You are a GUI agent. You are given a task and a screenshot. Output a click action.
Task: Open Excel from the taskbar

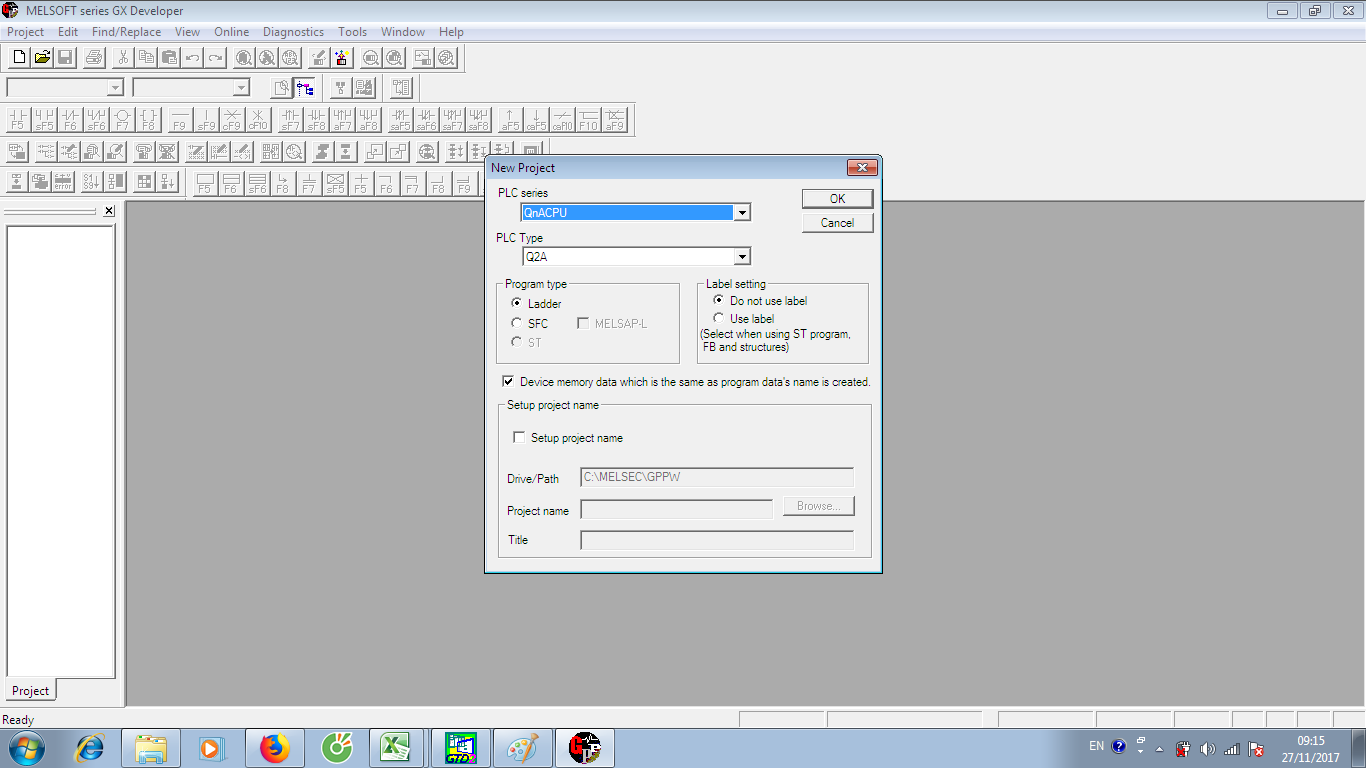[x=398, y=748]
